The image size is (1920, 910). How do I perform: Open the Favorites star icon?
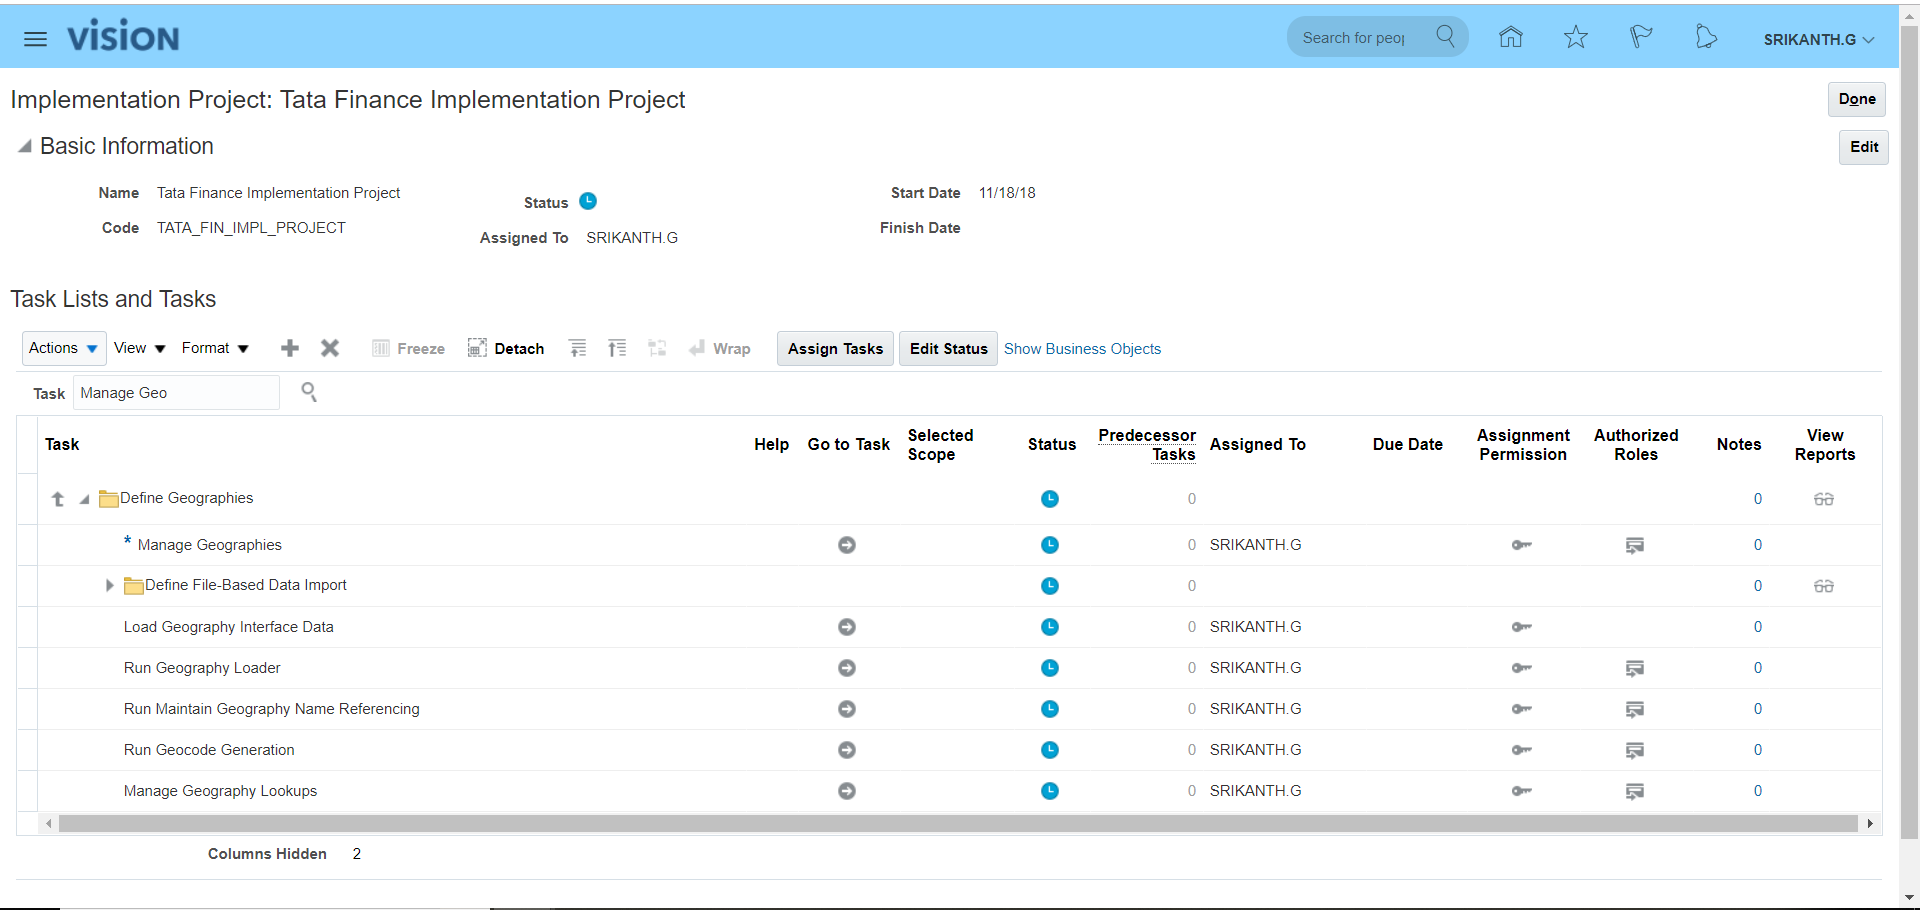tap(1575, 38)
